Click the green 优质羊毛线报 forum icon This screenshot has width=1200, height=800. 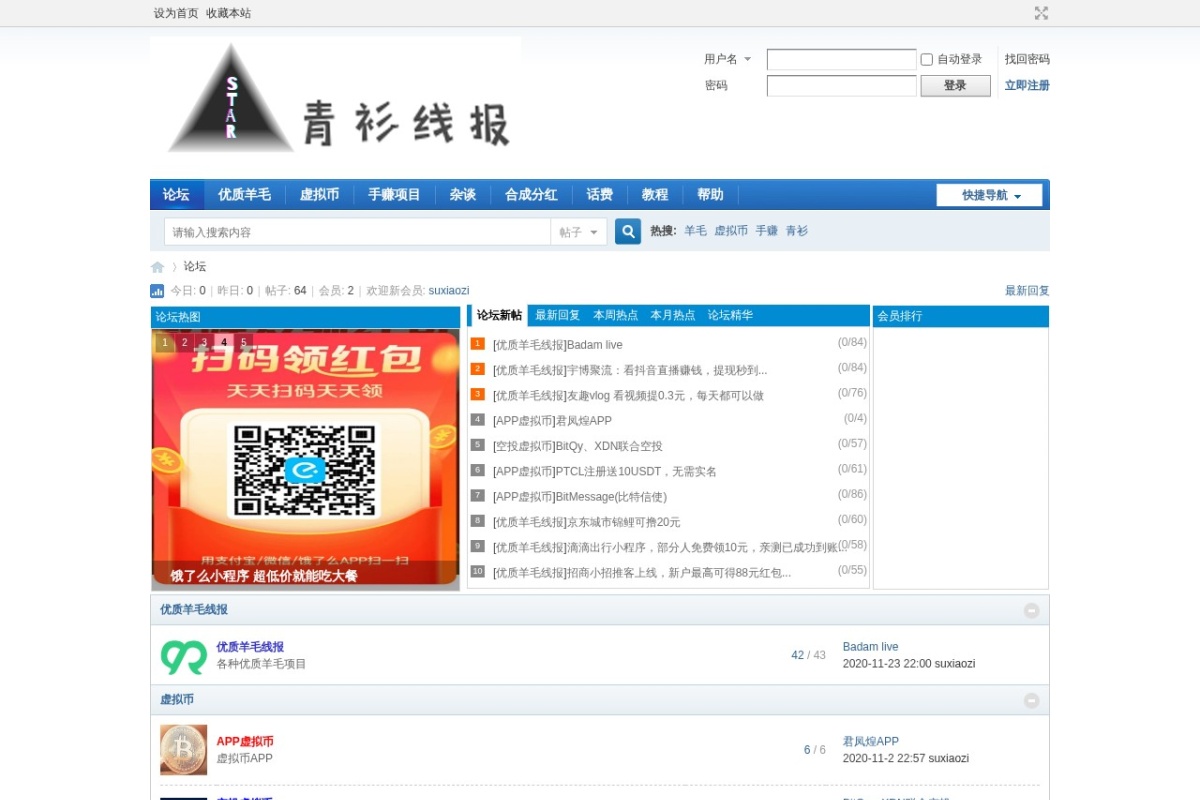point(180,654)
